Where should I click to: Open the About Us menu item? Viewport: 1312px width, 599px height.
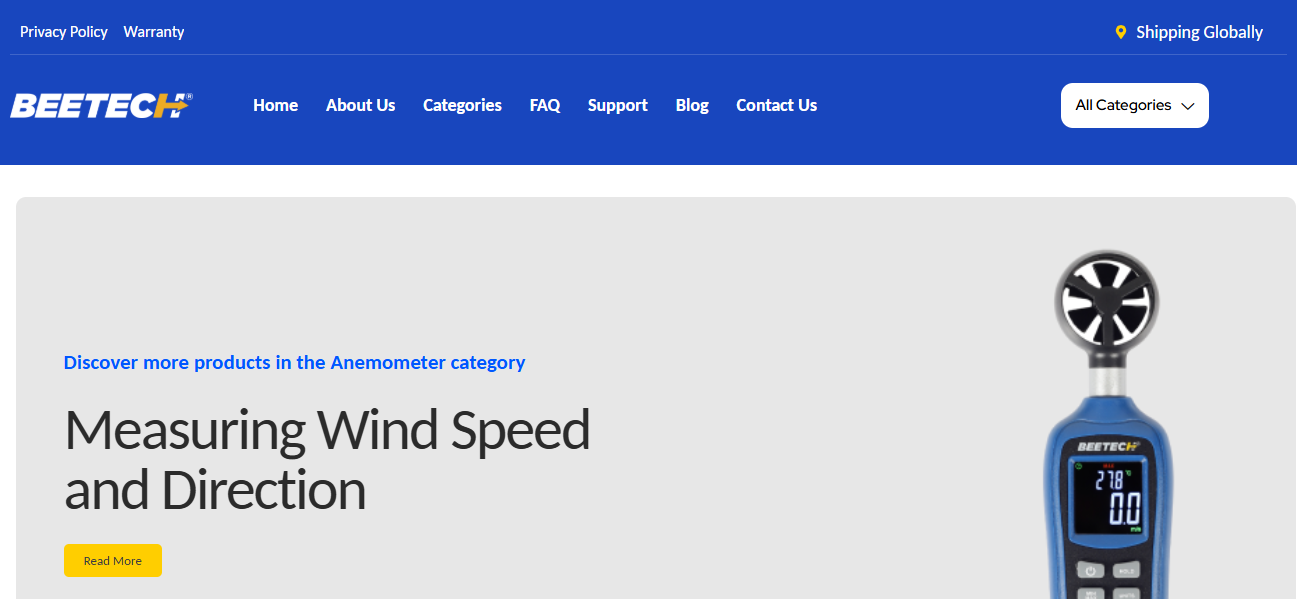(x=360, y=105)
